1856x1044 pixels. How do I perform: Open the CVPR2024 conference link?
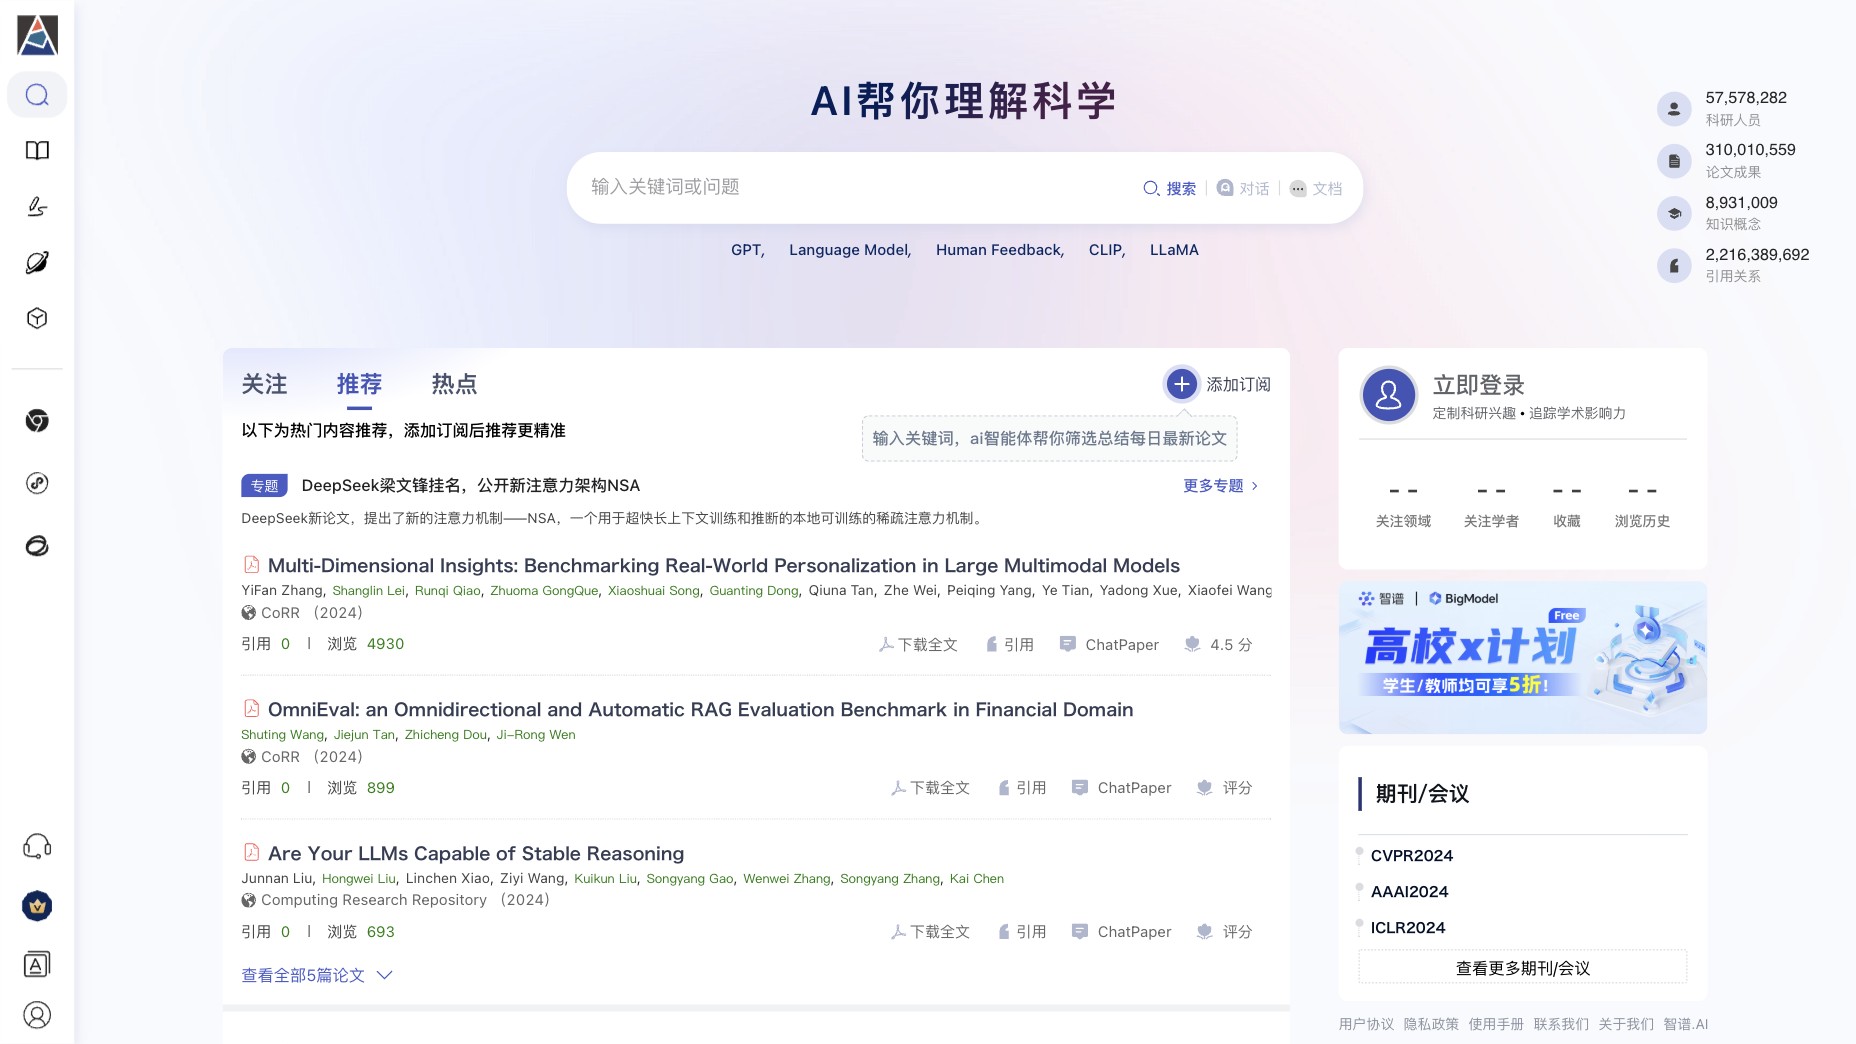point(1411,856)
